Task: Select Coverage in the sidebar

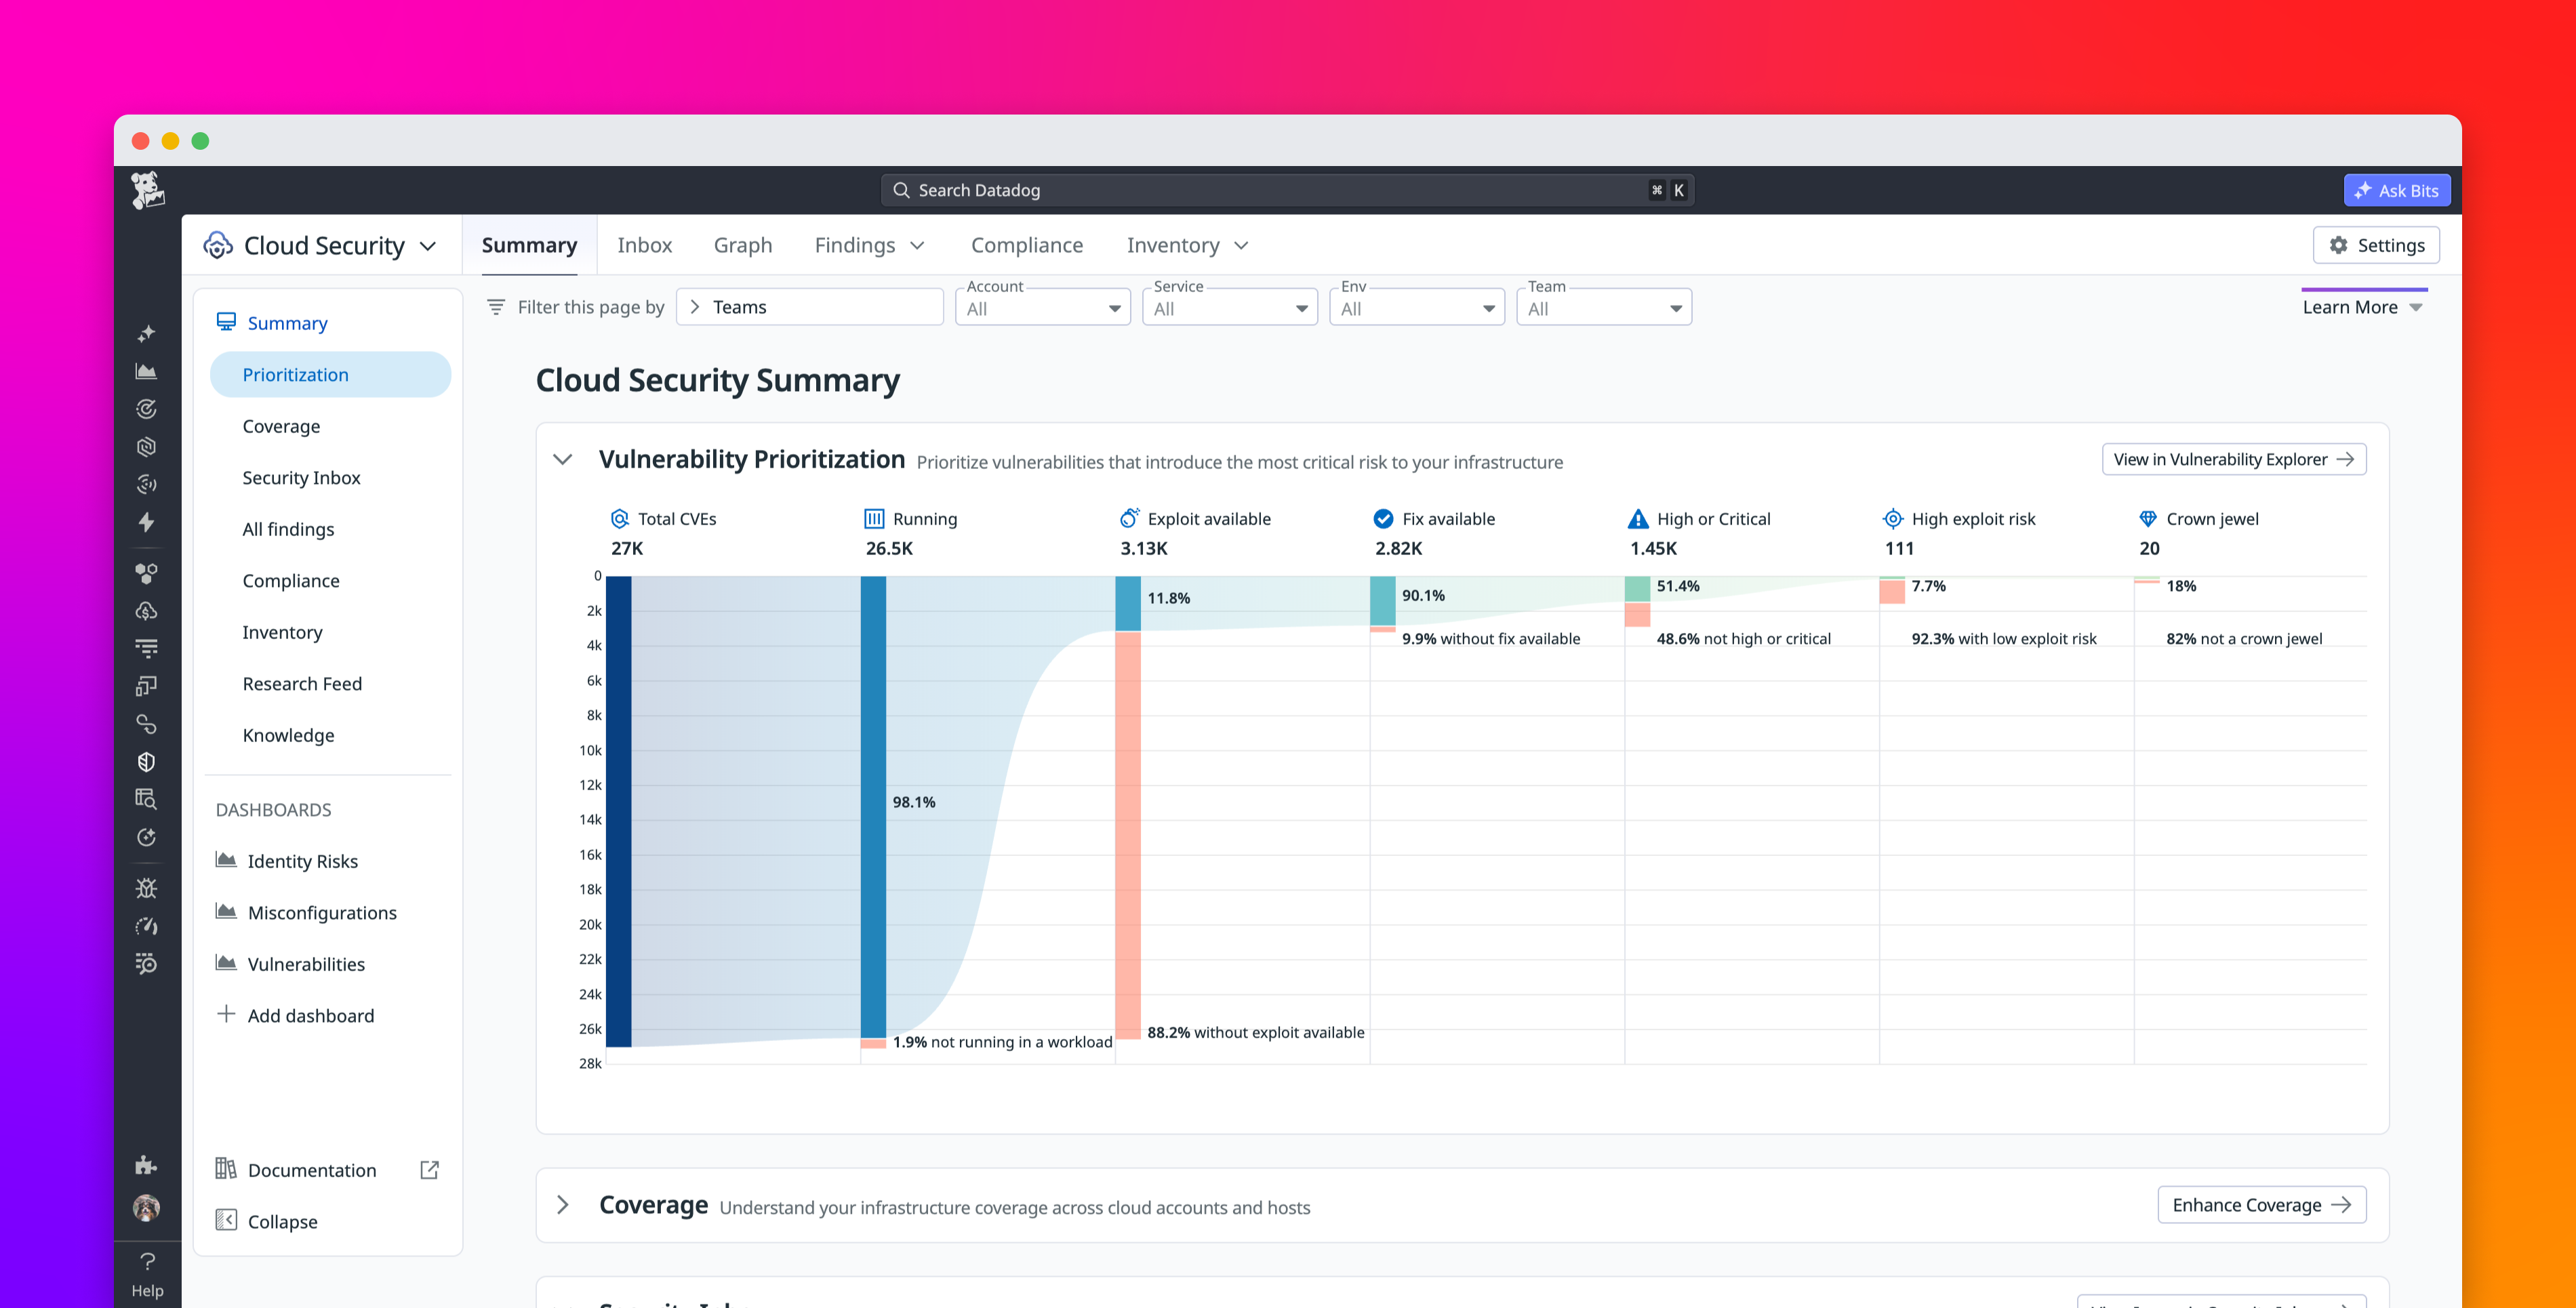Action: click(281, 426)
